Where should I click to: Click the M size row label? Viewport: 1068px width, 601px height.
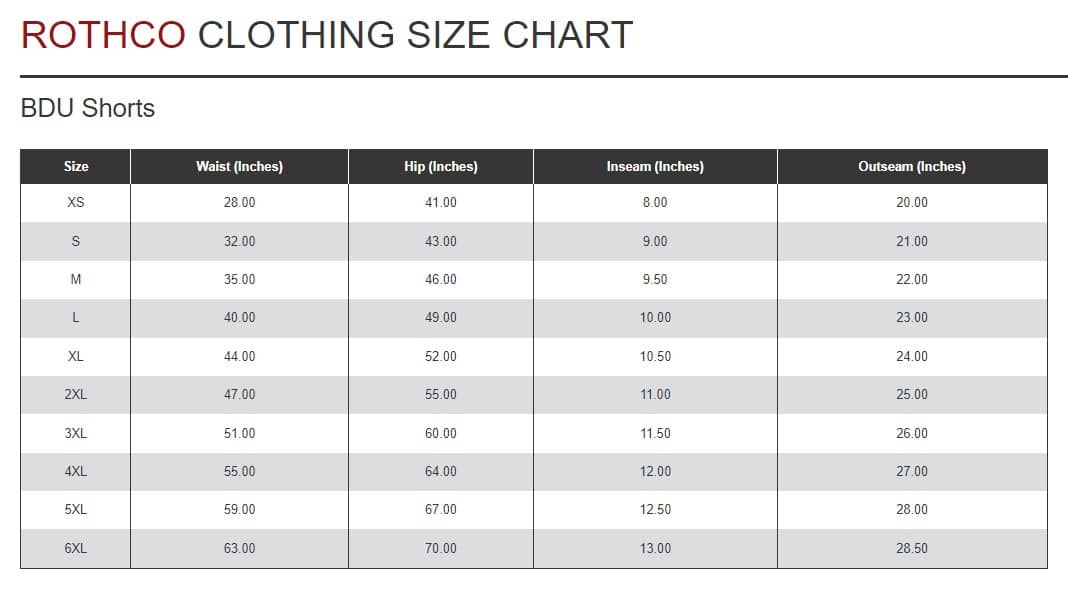tap(76, 279)
